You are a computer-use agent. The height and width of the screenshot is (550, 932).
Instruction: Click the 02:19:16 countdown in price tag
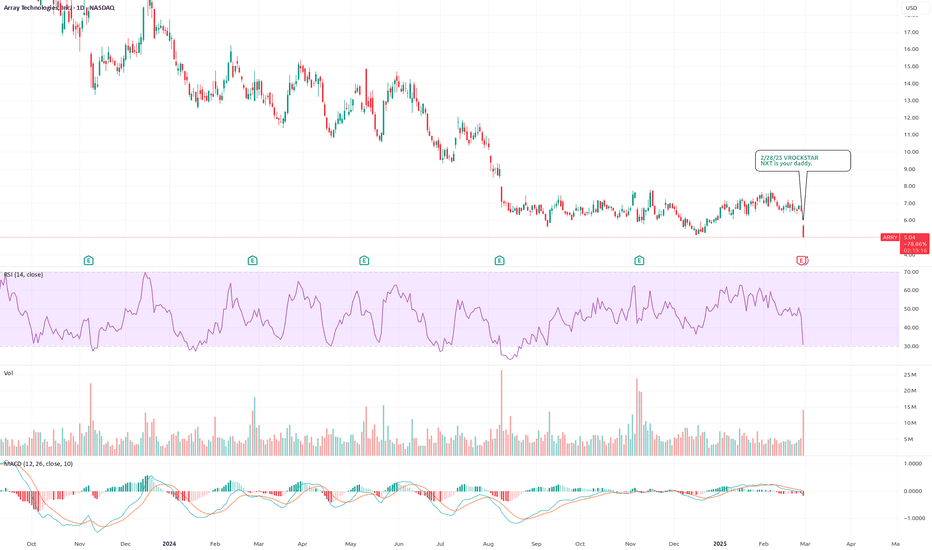[x=915, y=250]
